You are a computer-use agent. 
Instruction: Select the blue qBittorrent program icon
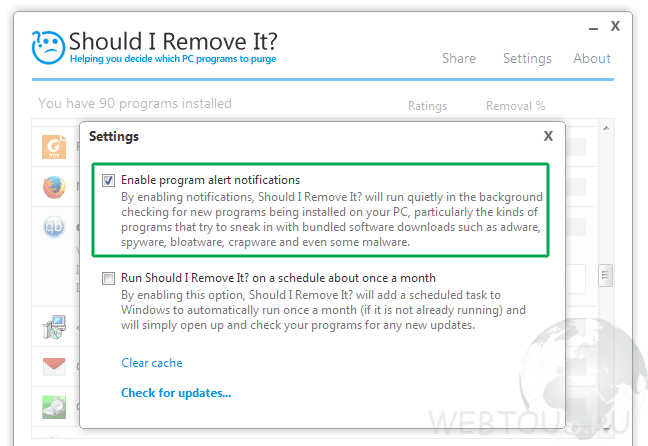(54, 227)
